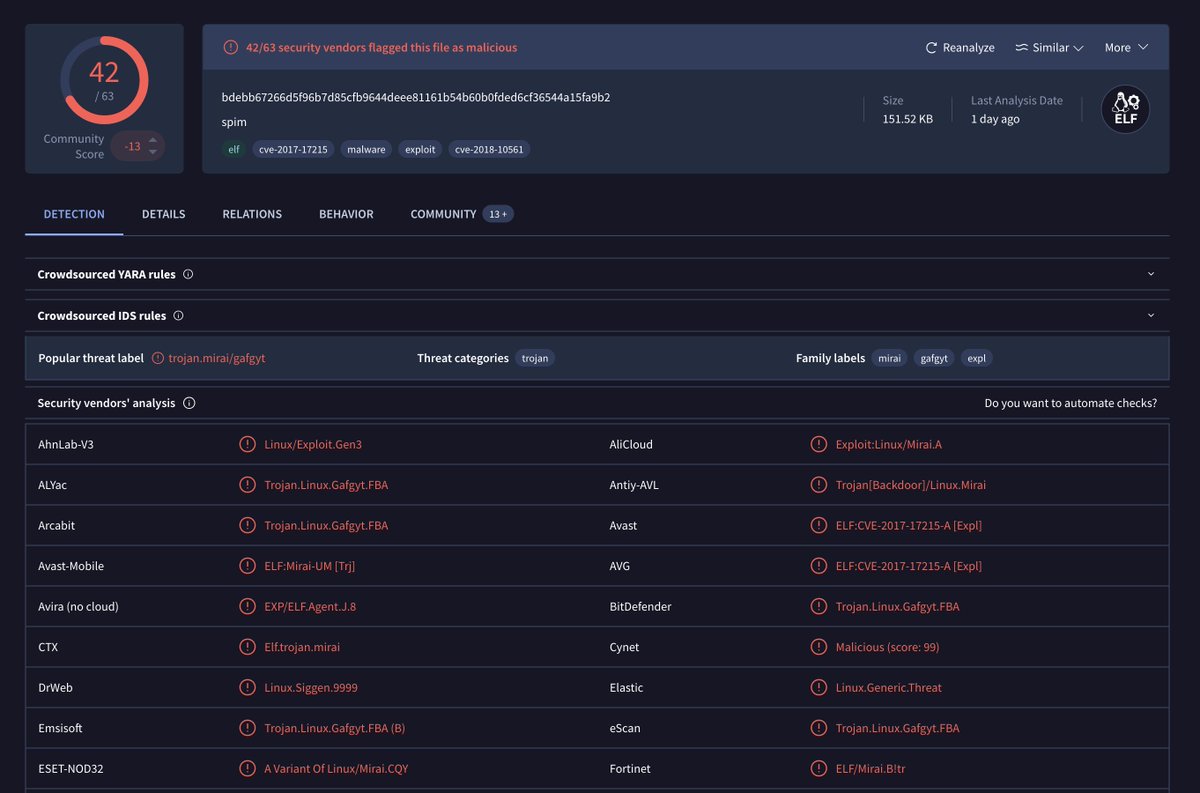Expand Crowdsourced YARA rules section
The height and width of the screenshot is (793, 1200).
point(1150,274)
